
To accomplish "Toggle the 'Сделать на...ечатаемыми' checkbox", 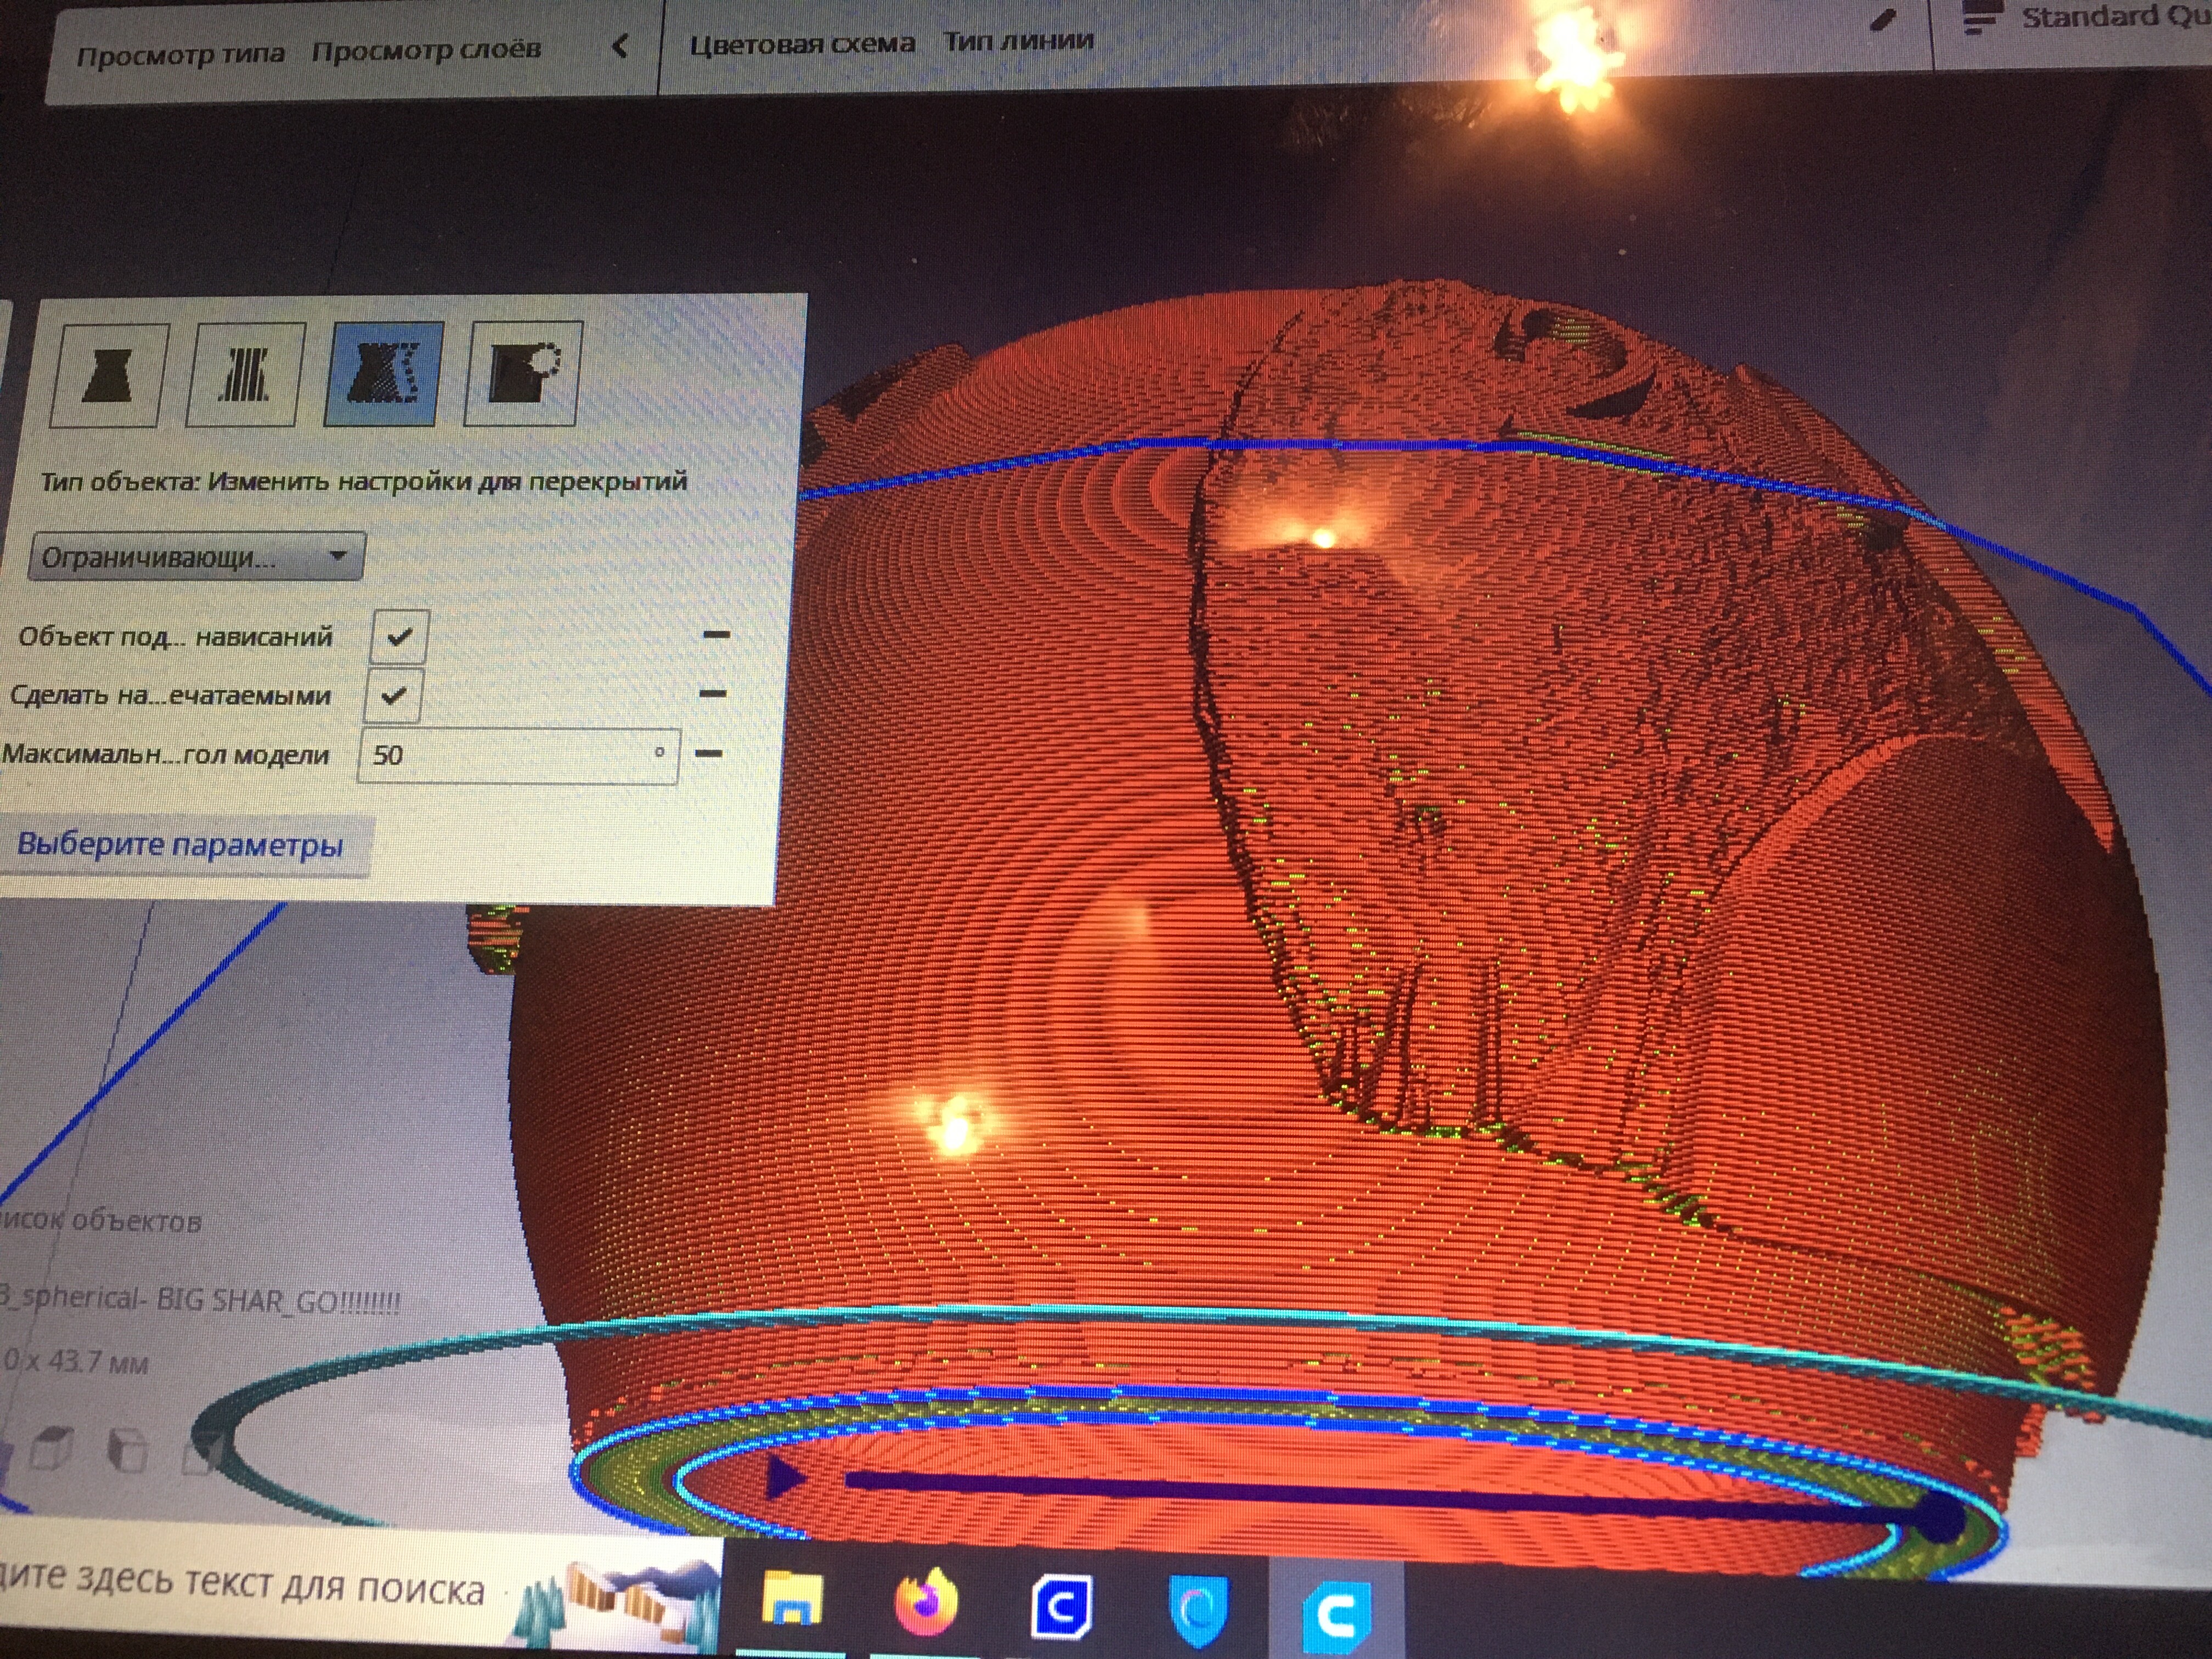I will coord(393,695).
